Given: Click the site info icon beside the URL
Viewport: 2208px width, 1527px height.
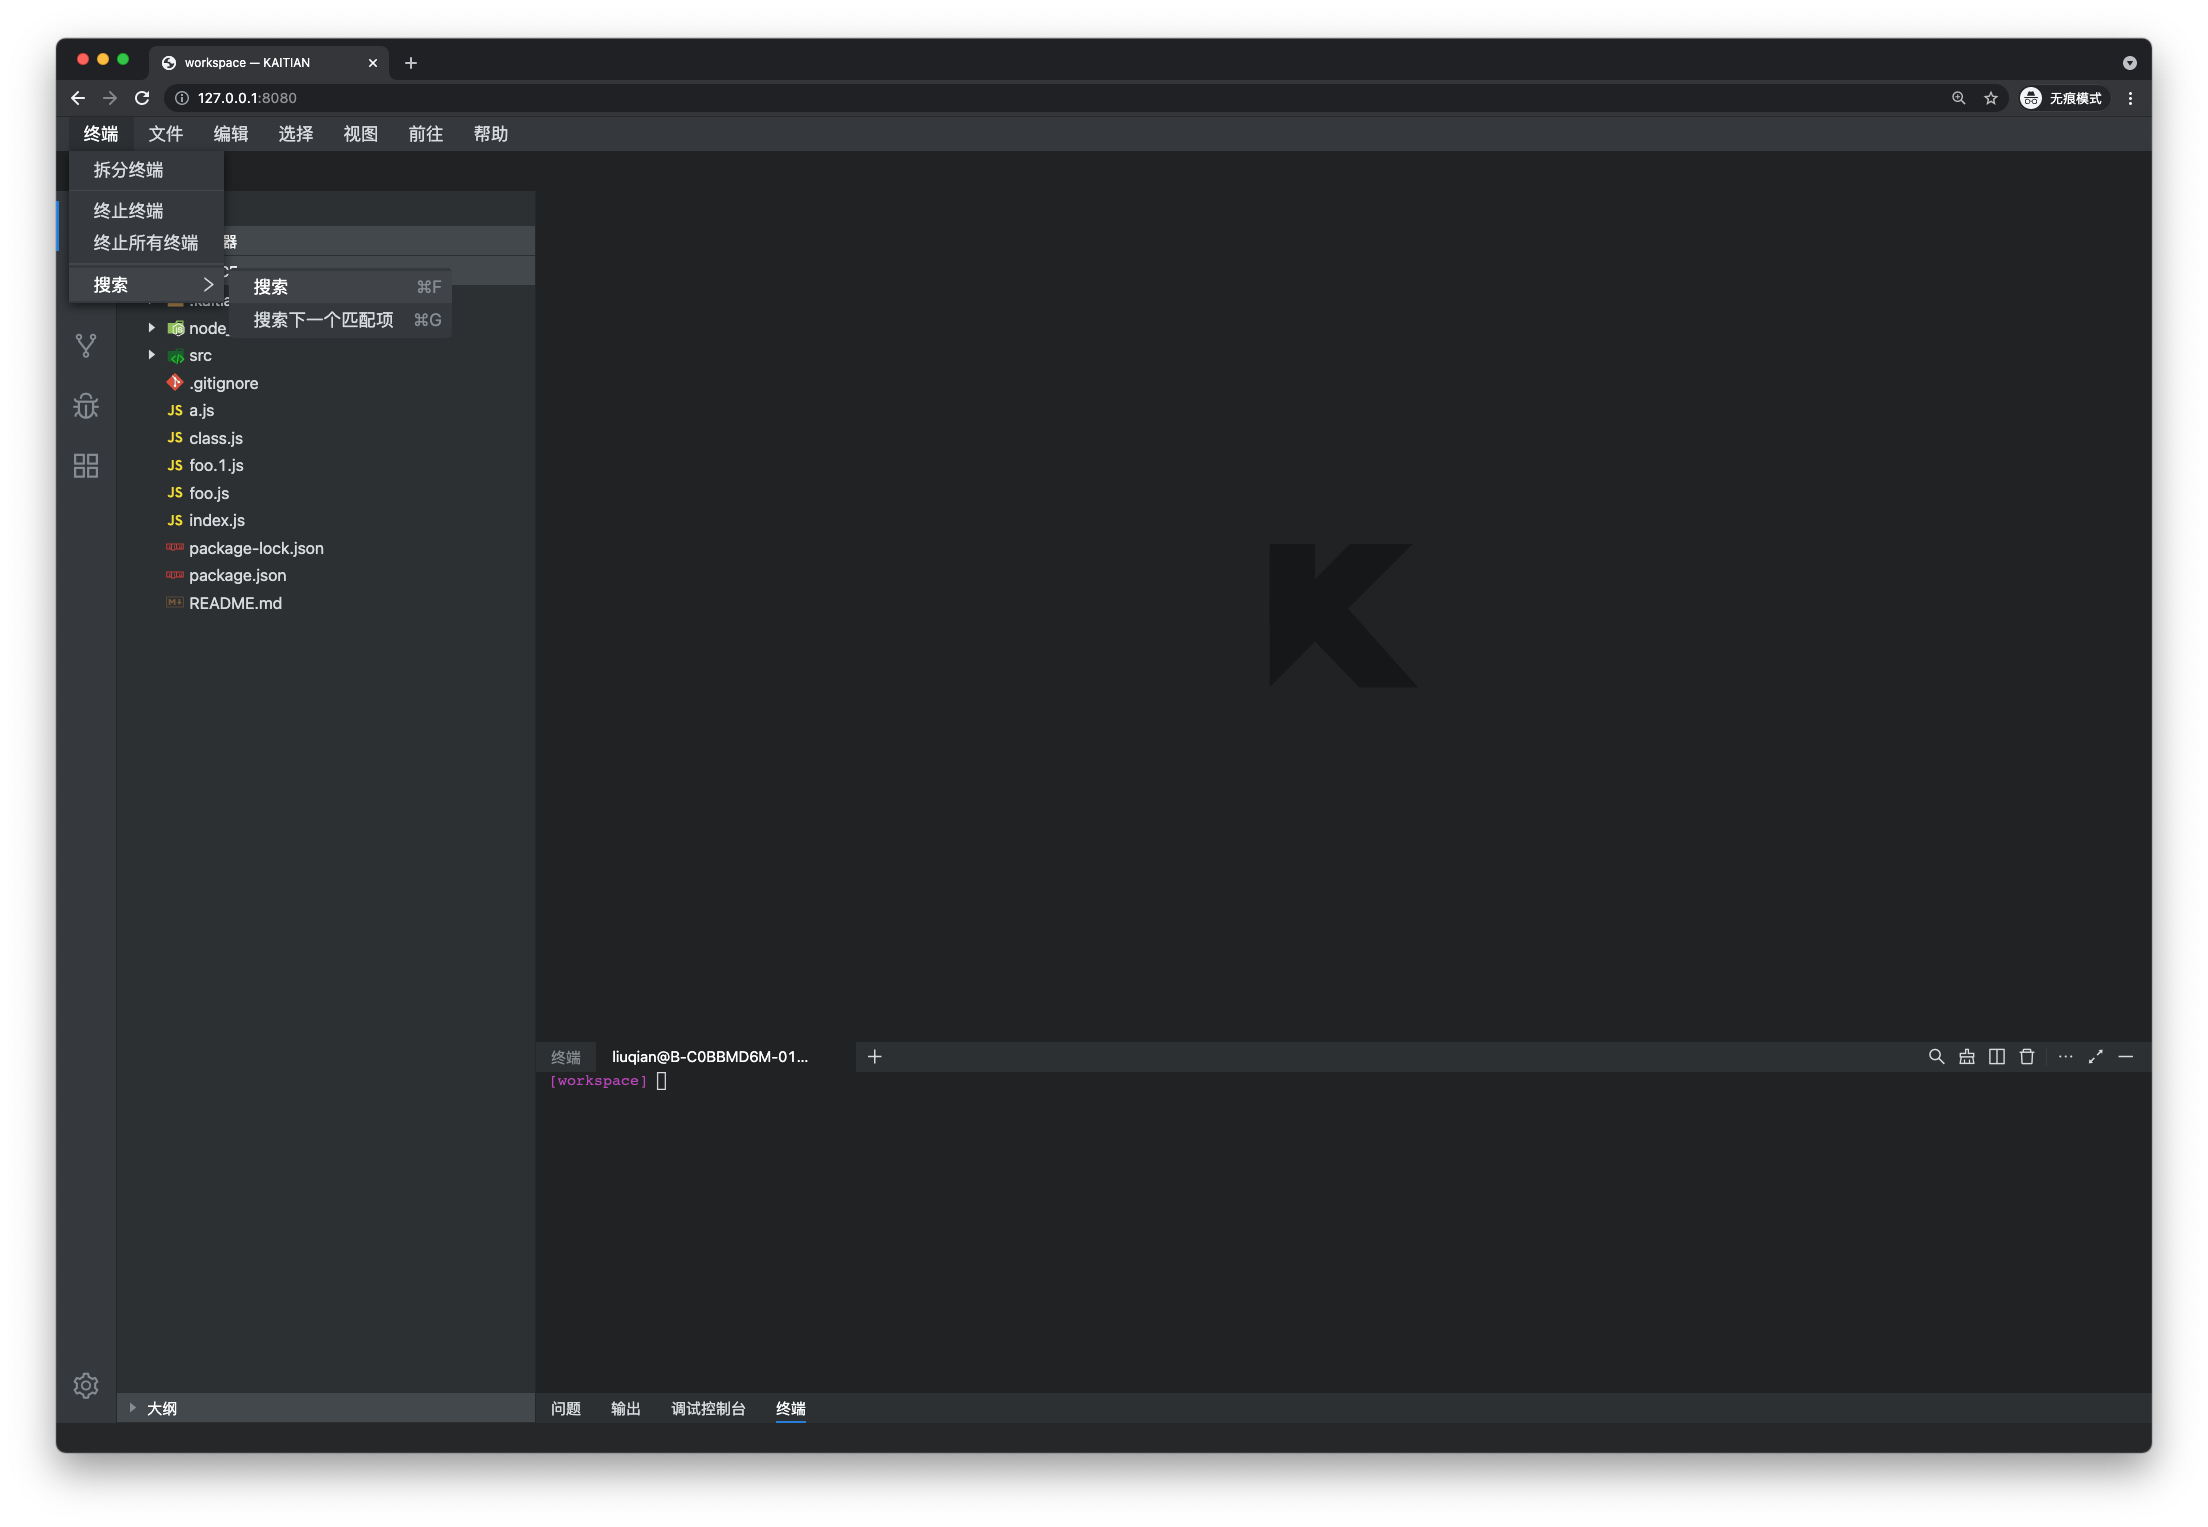Looking at the screenshot, I should point(182,98).
